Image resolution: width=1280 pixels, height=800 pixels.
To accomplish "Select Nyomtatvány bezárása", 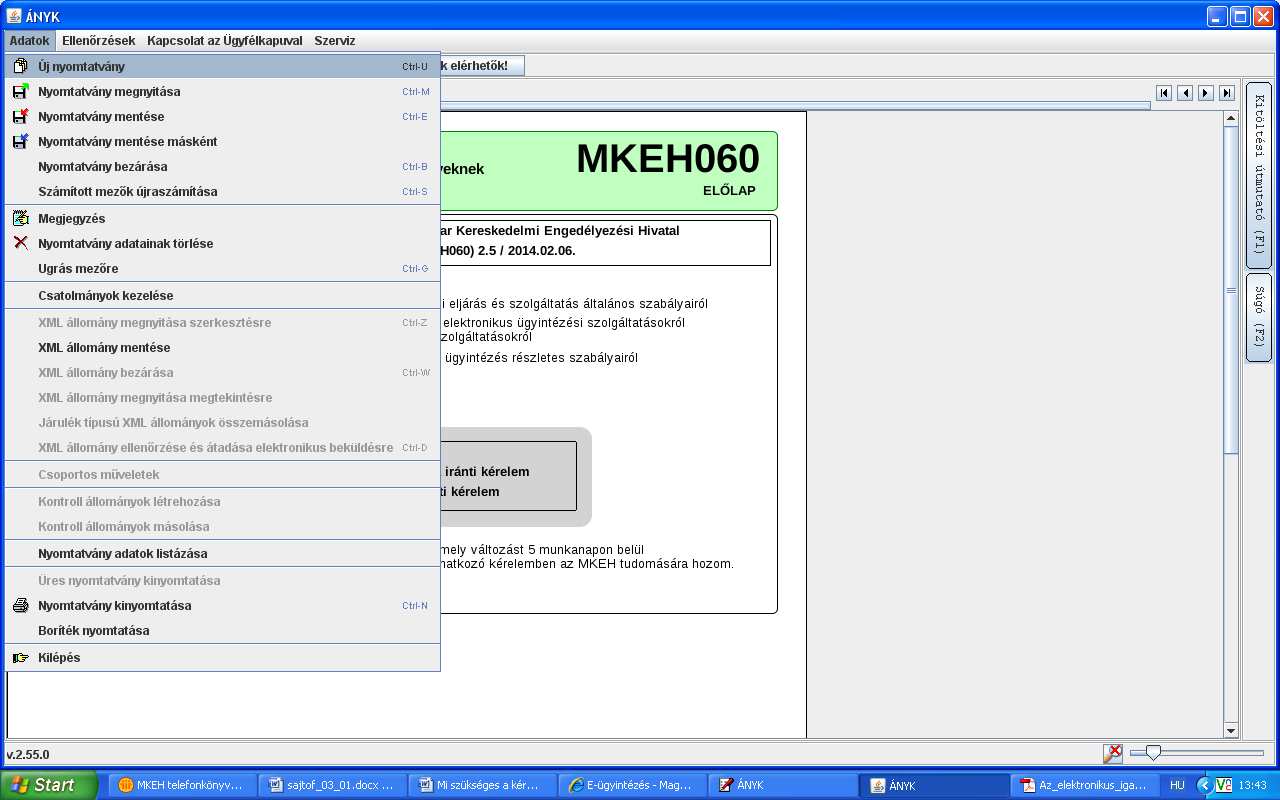I will click(x=222, y=166).
